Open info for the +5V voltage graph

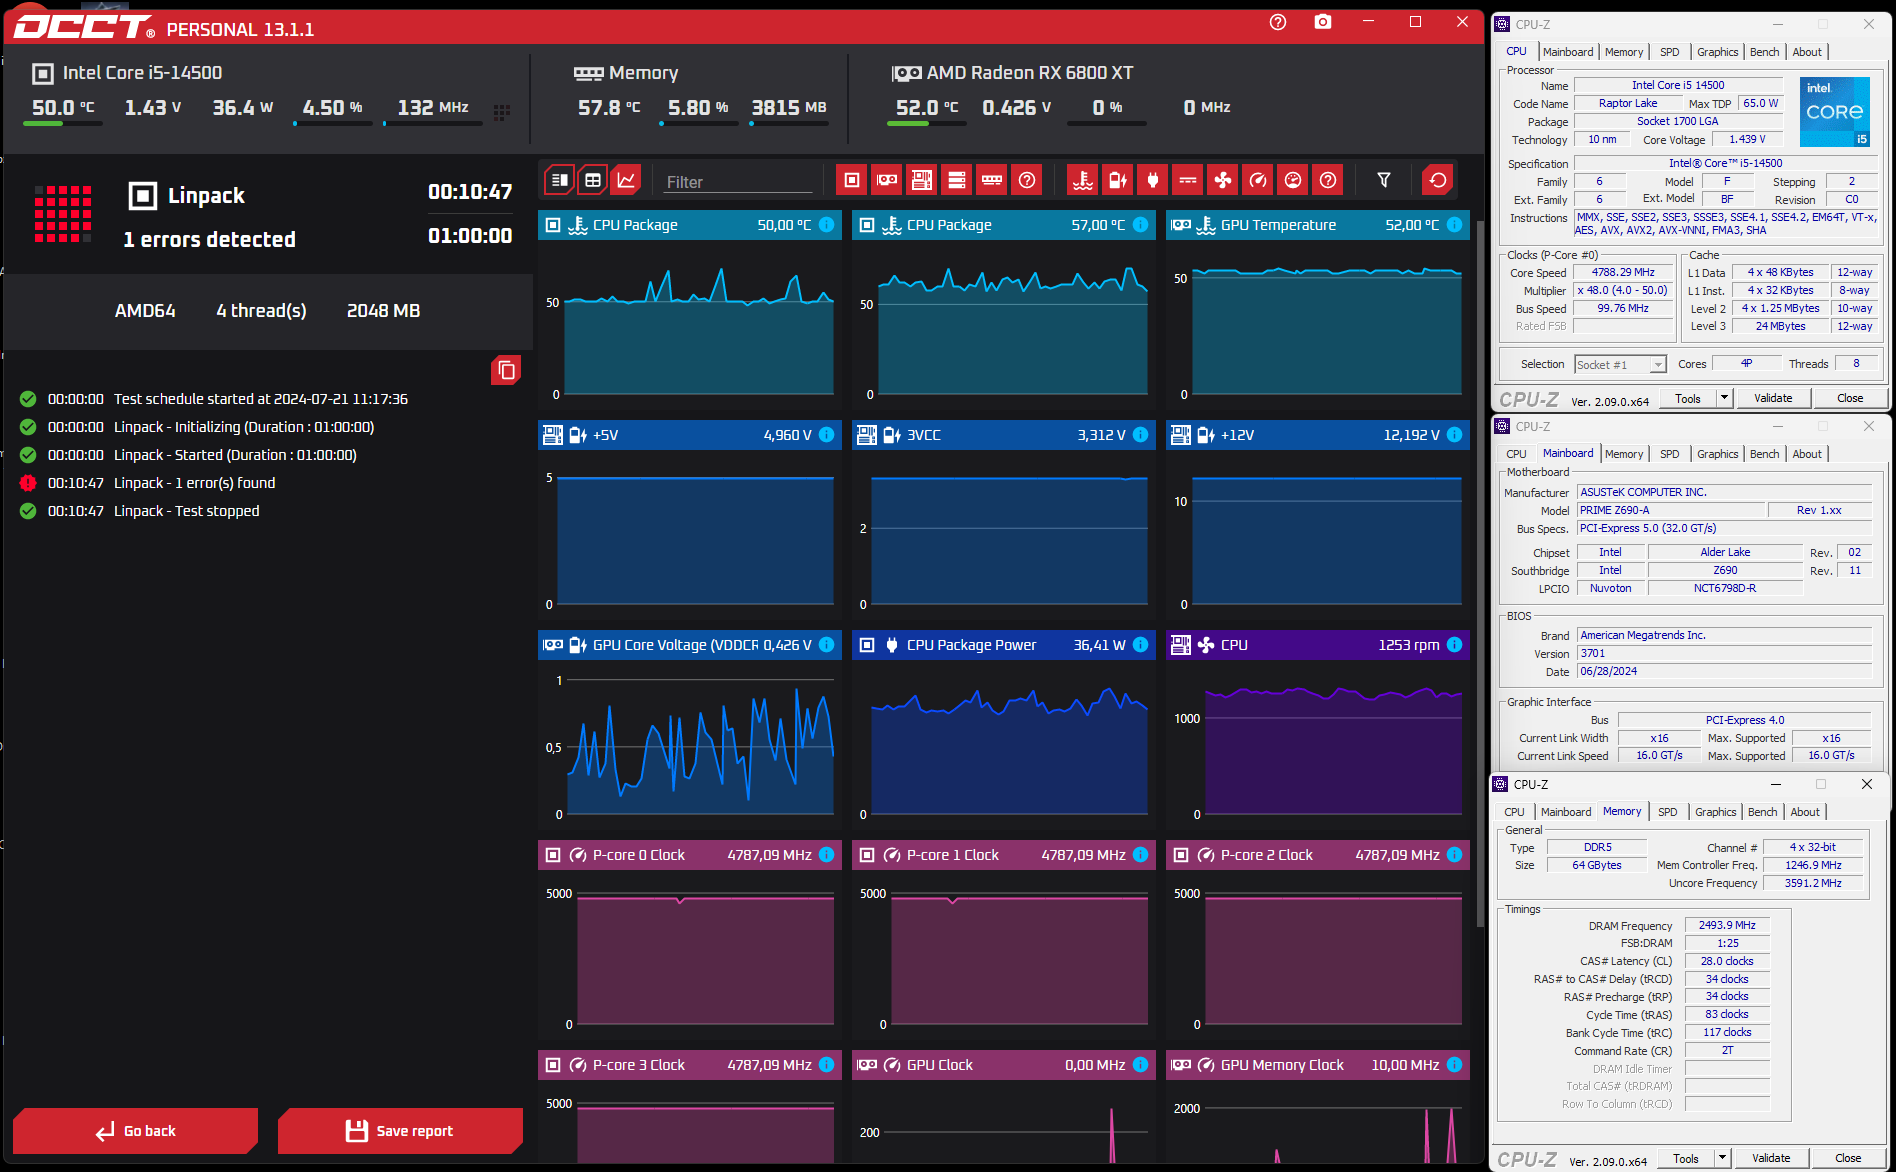pos(827,435)
